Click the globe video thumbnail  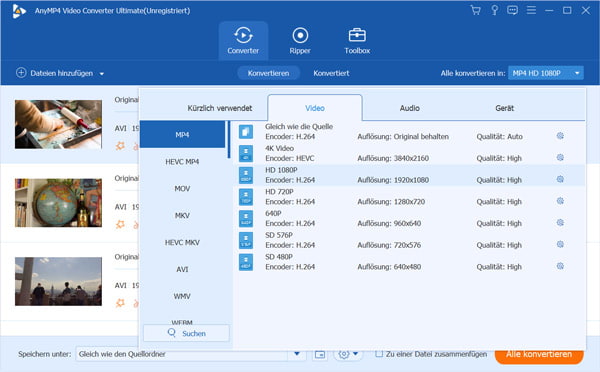pos(58,203)
